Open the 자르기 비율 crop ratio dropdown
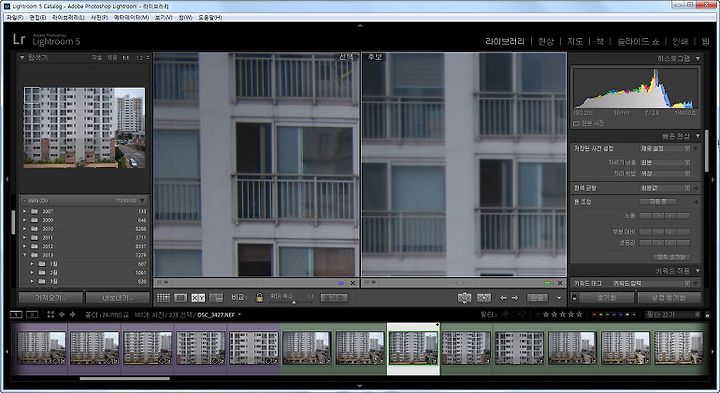The width and height of the screenshot is (720, 393). pyautogui.click(x=665, y=163)
